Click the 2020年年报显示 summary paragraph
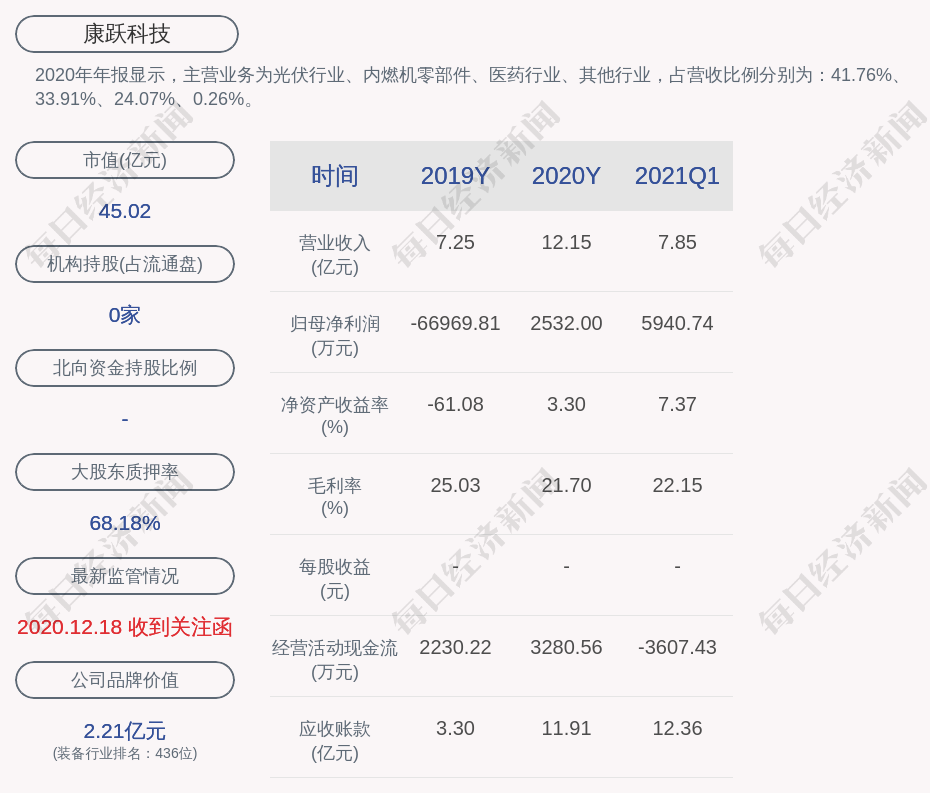 469,87
